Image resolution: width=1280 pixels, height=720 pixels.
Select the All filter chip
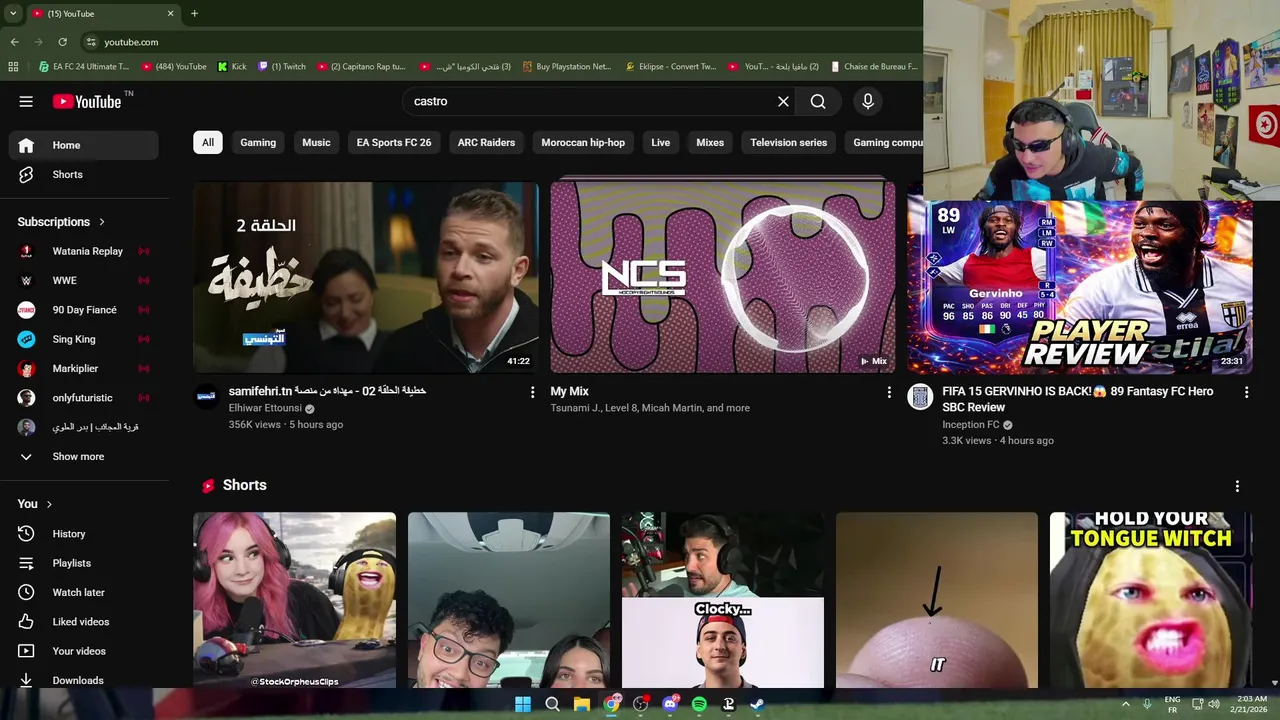[208, 142]
